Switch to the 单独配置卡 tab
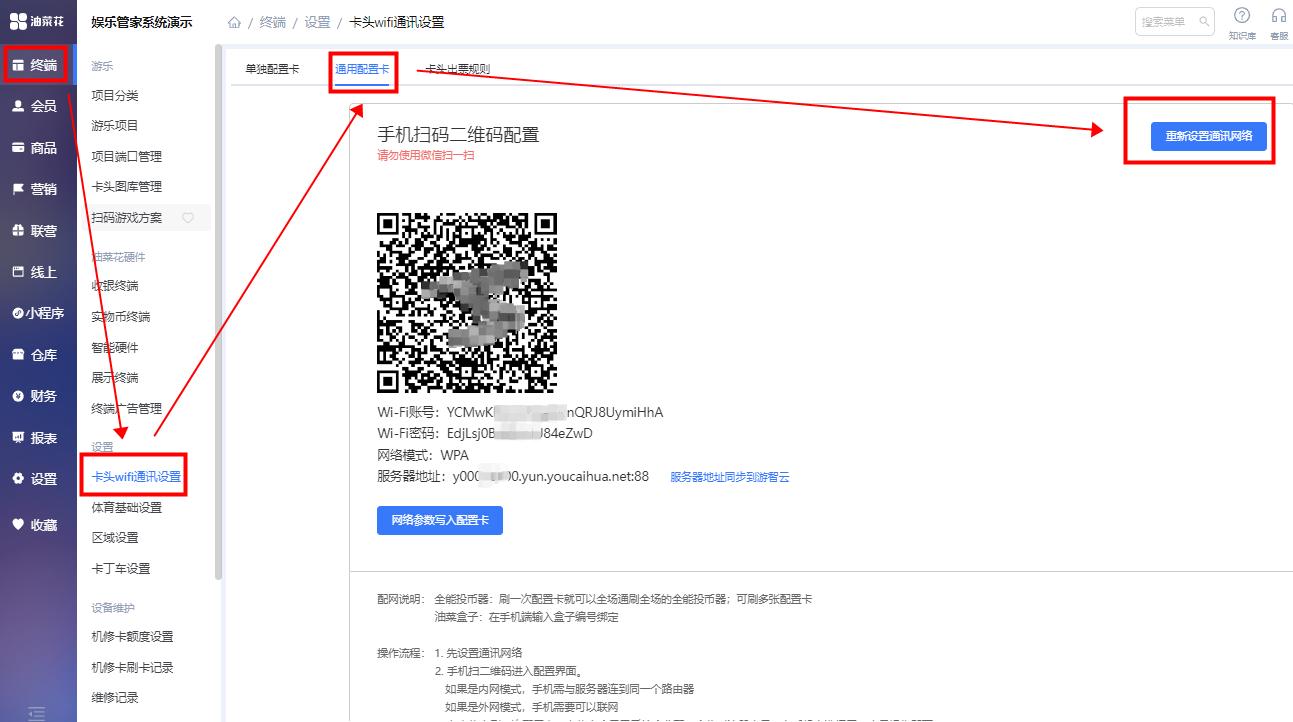 (x=272, y=69)
